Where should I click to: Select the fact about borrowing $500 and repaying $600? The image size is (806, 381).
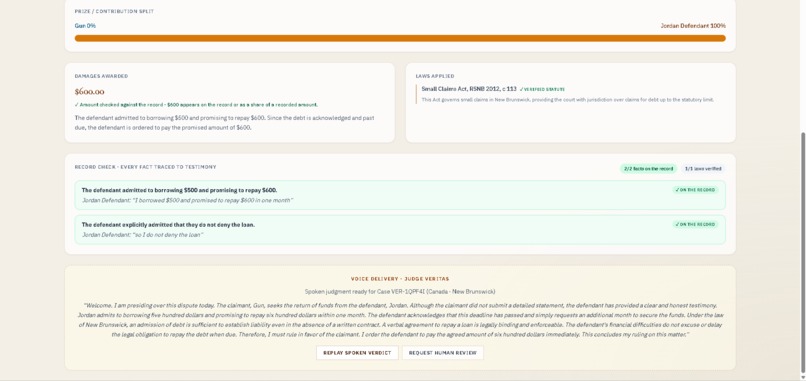(179, 190)
